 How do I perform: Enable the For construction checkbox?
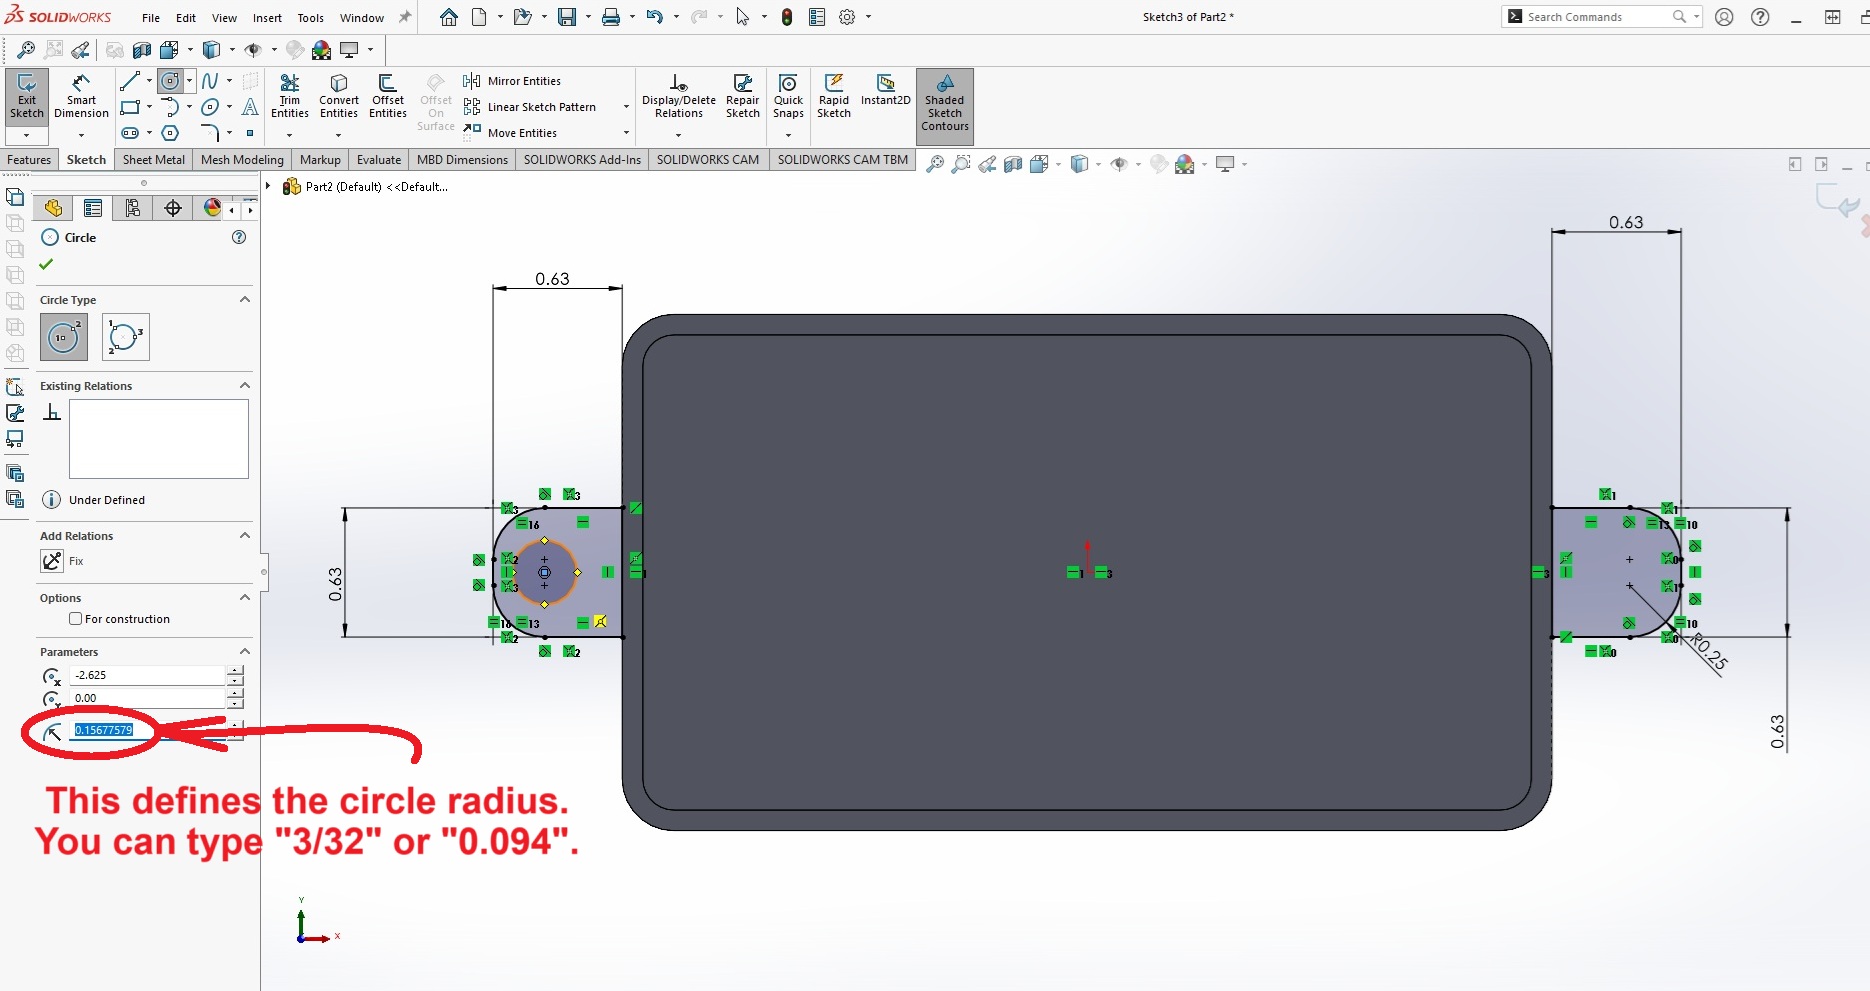pyautogui.click(x=76, y=619)
